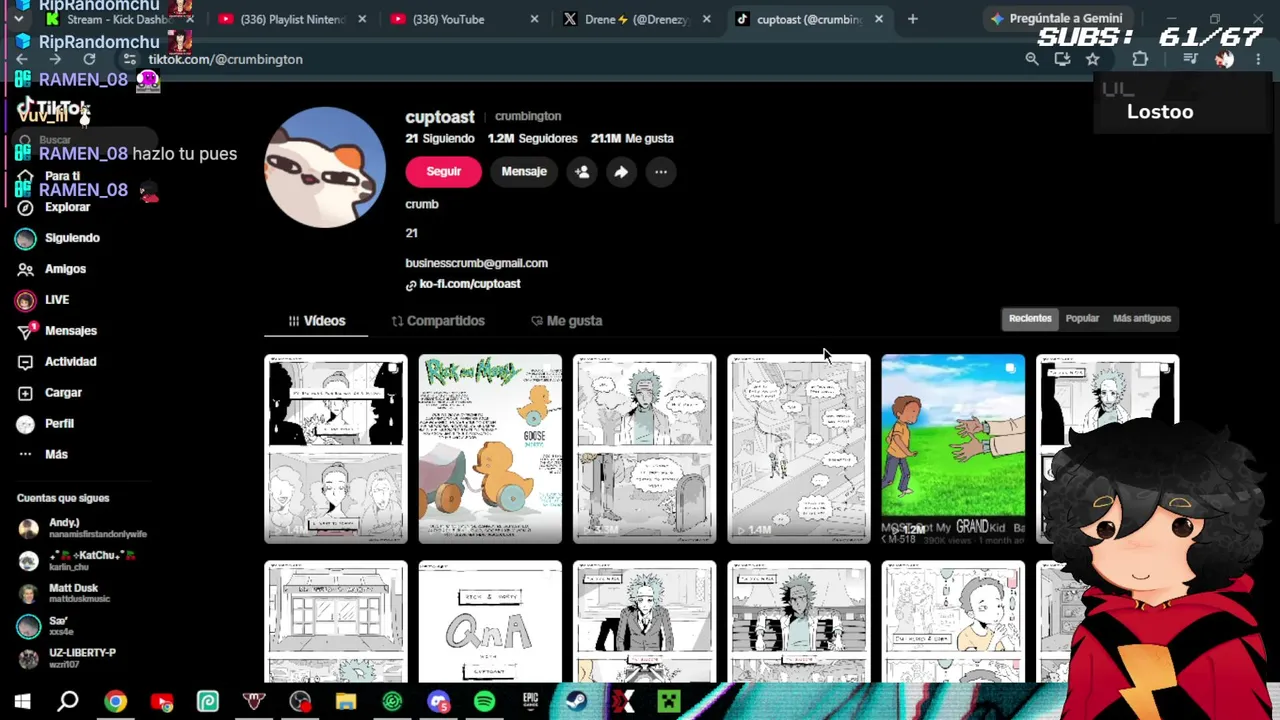Open the LIVE section in sidebar
Image resolution: width=1280 pixels, height=720 pixels.
42,300
